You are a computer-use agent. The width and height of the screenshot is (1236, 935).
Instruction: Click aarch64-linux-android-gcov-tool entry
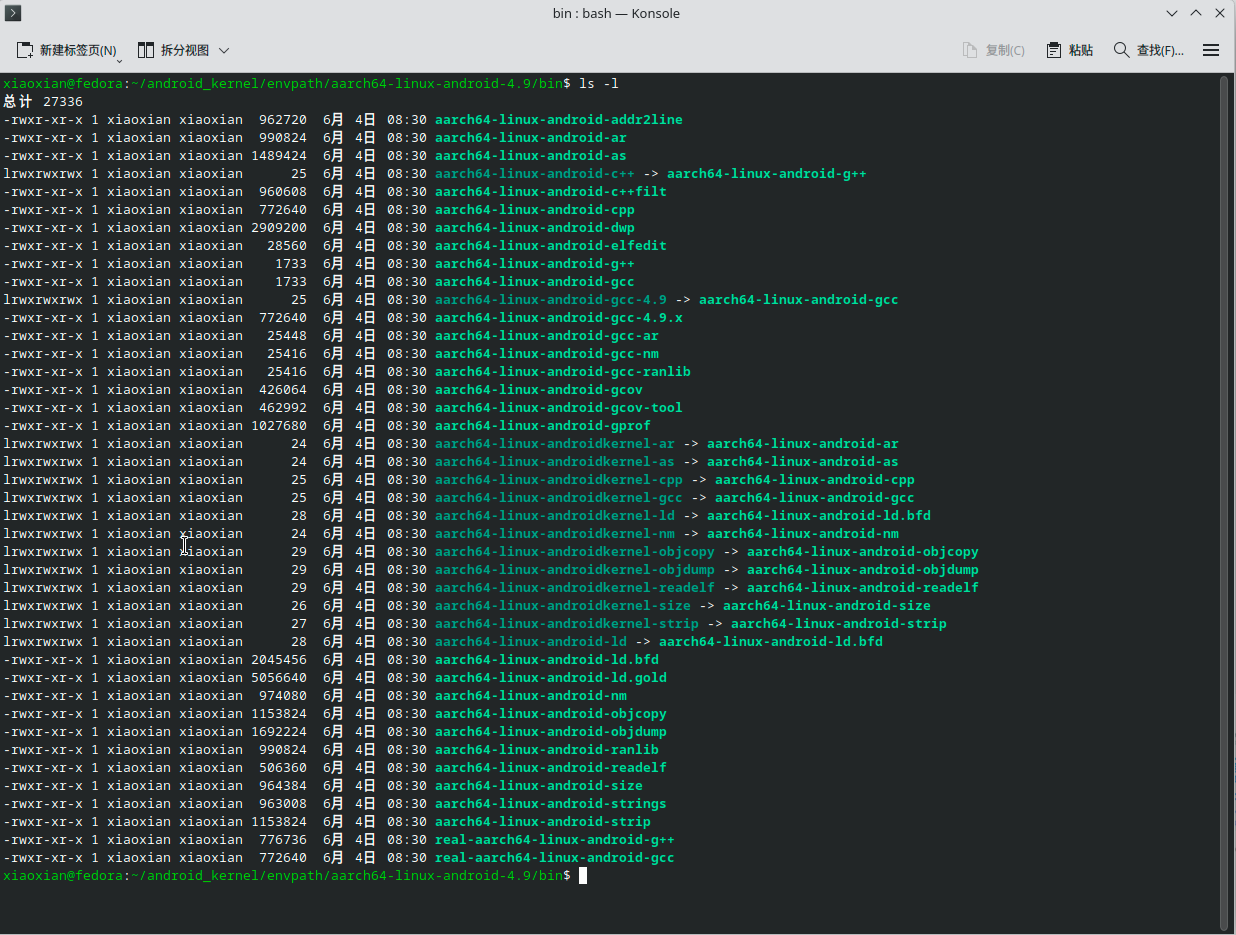click(559, 408)
